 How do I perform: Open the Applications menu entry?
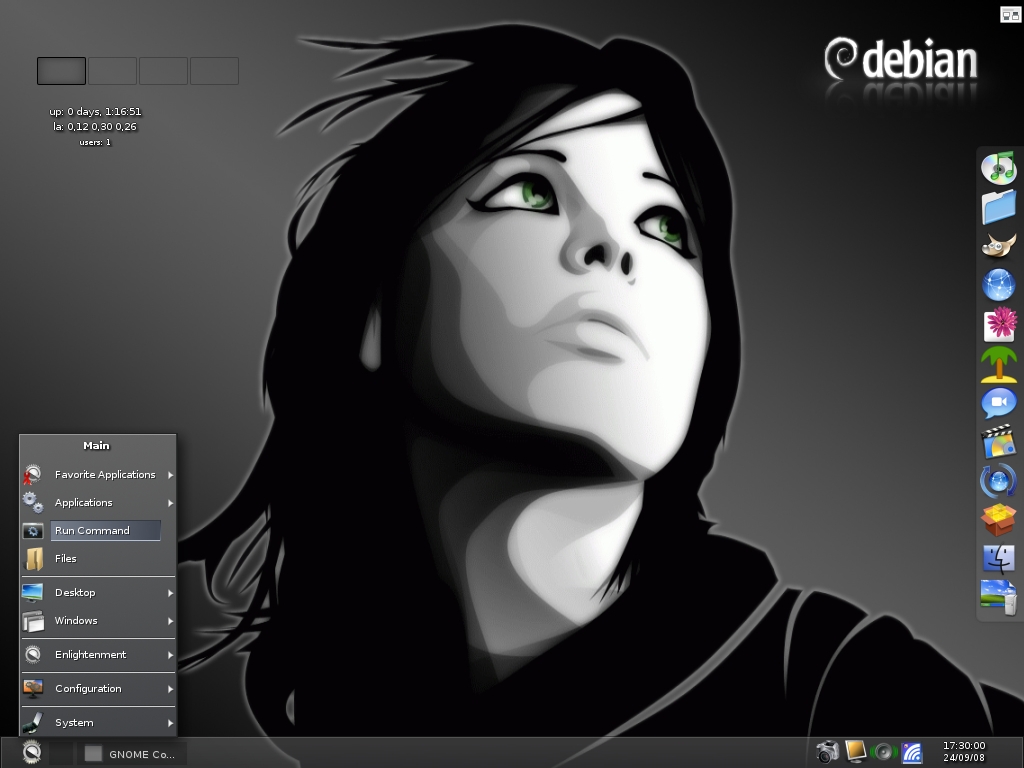[98, 502]
